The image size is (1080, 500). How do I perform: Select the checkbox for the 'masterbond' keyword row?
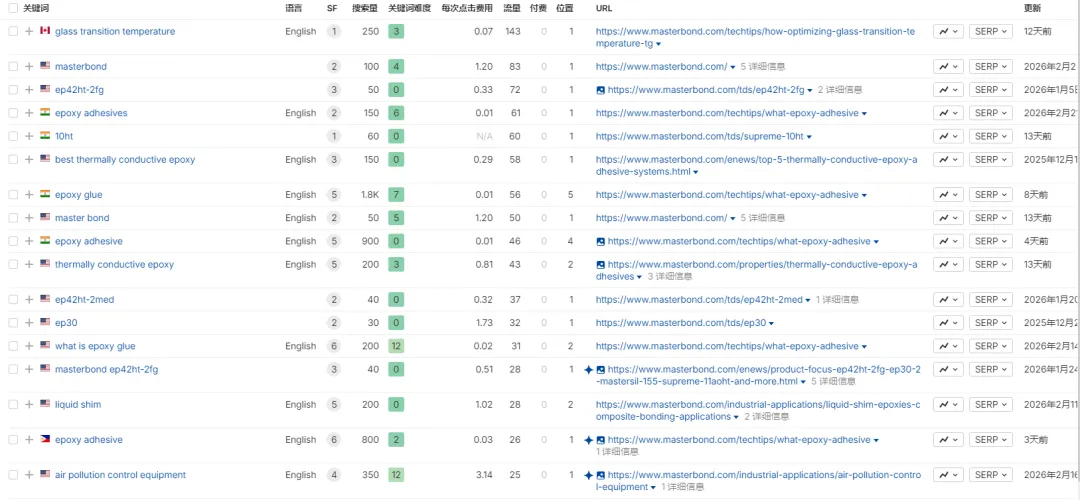pos(13,67)
